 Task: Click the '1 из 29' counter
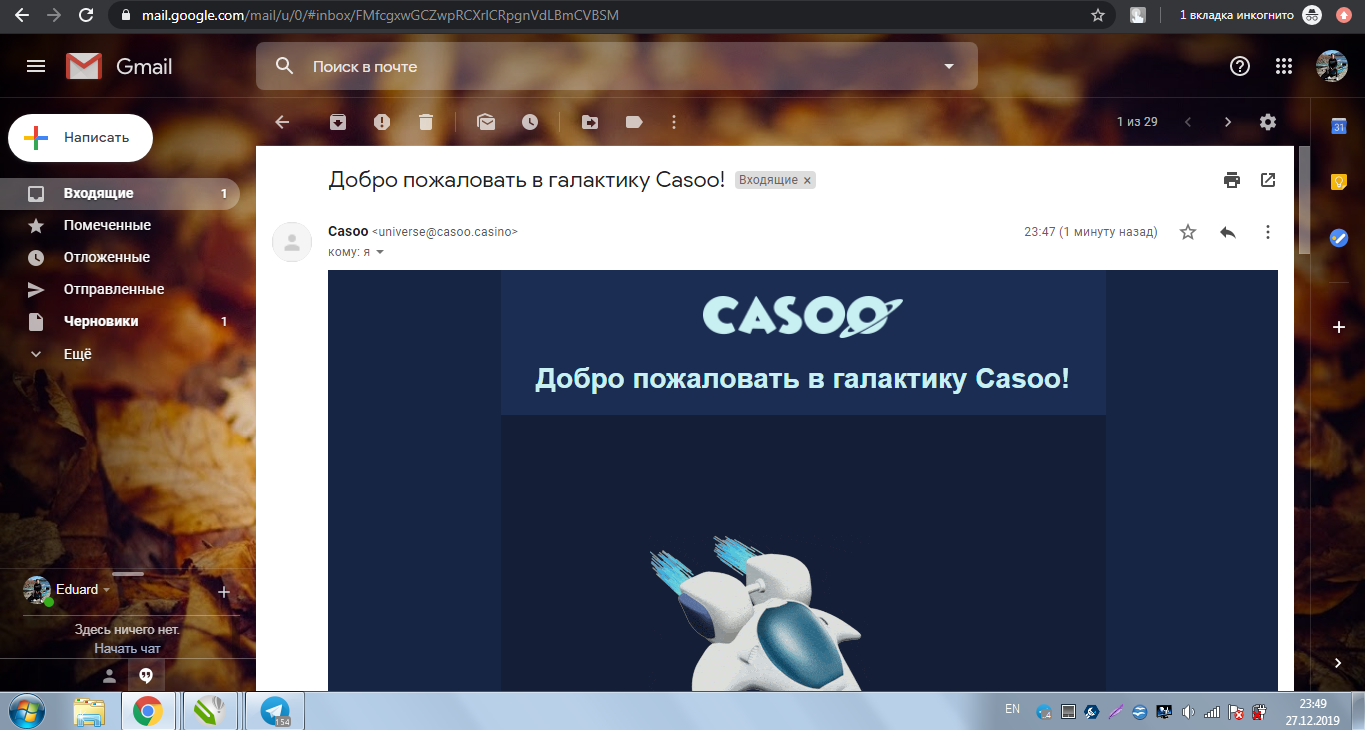(x=1137, y=122)
